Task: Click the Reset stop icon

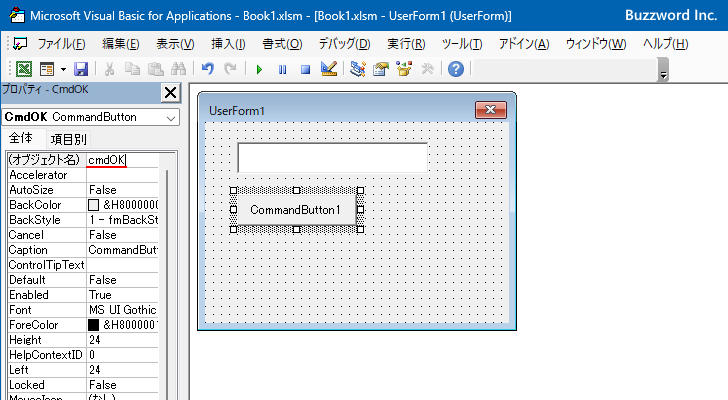Action: [305, 69]
